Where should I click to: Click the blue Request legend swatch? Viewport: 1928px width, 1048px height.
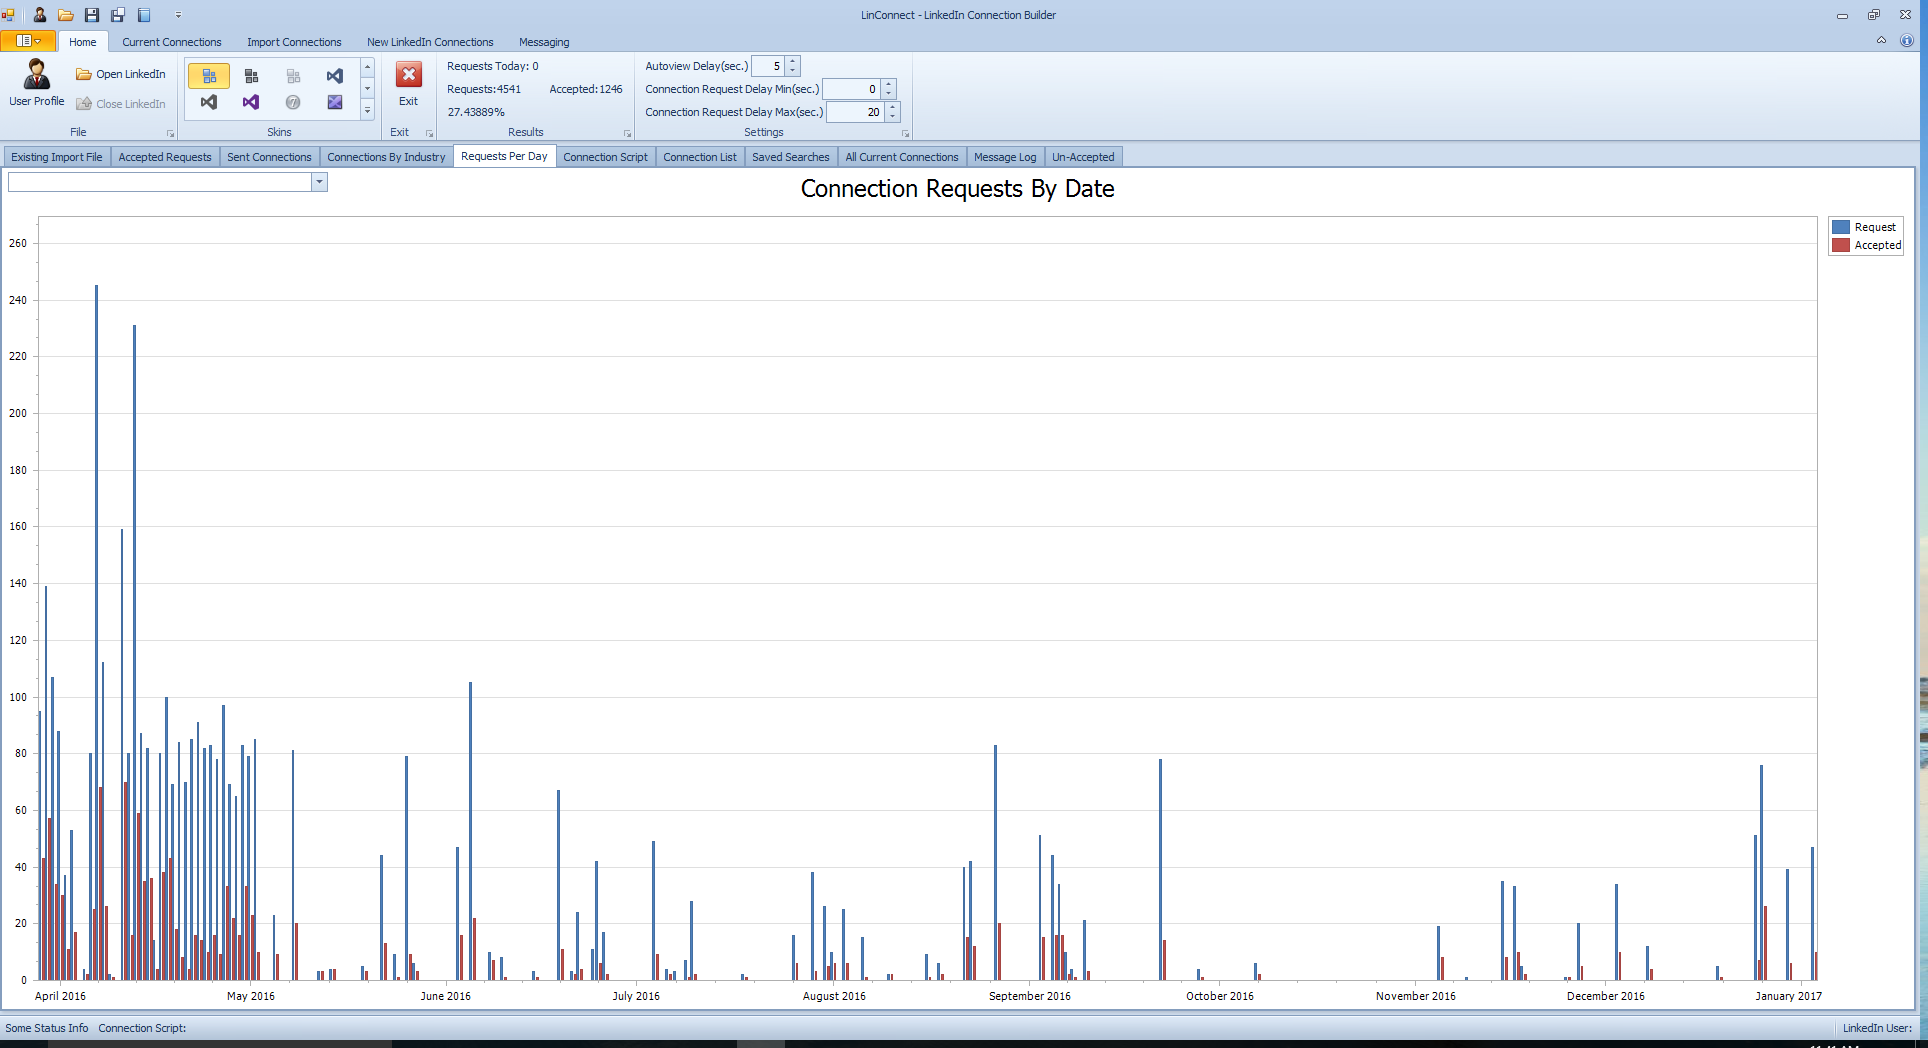1841,227
